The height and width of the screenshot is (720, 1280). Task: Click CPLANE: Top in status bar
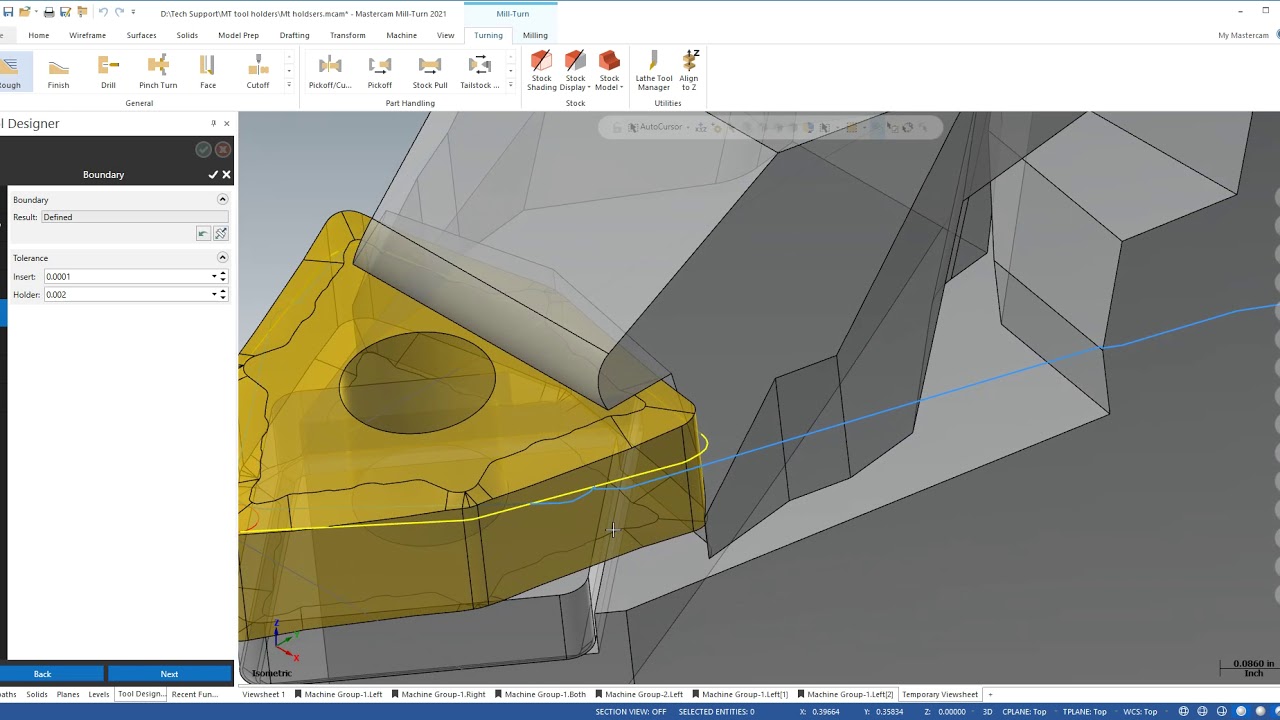point(1024,712)
